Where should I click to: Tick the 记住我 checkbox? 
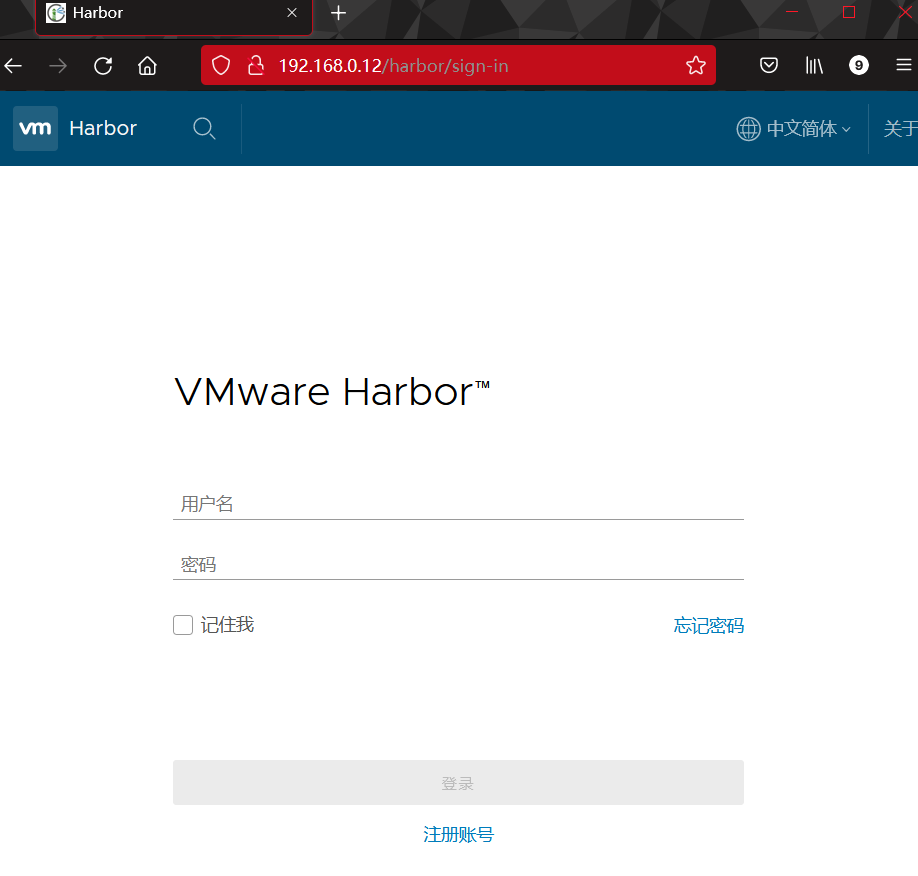[183, 625]
